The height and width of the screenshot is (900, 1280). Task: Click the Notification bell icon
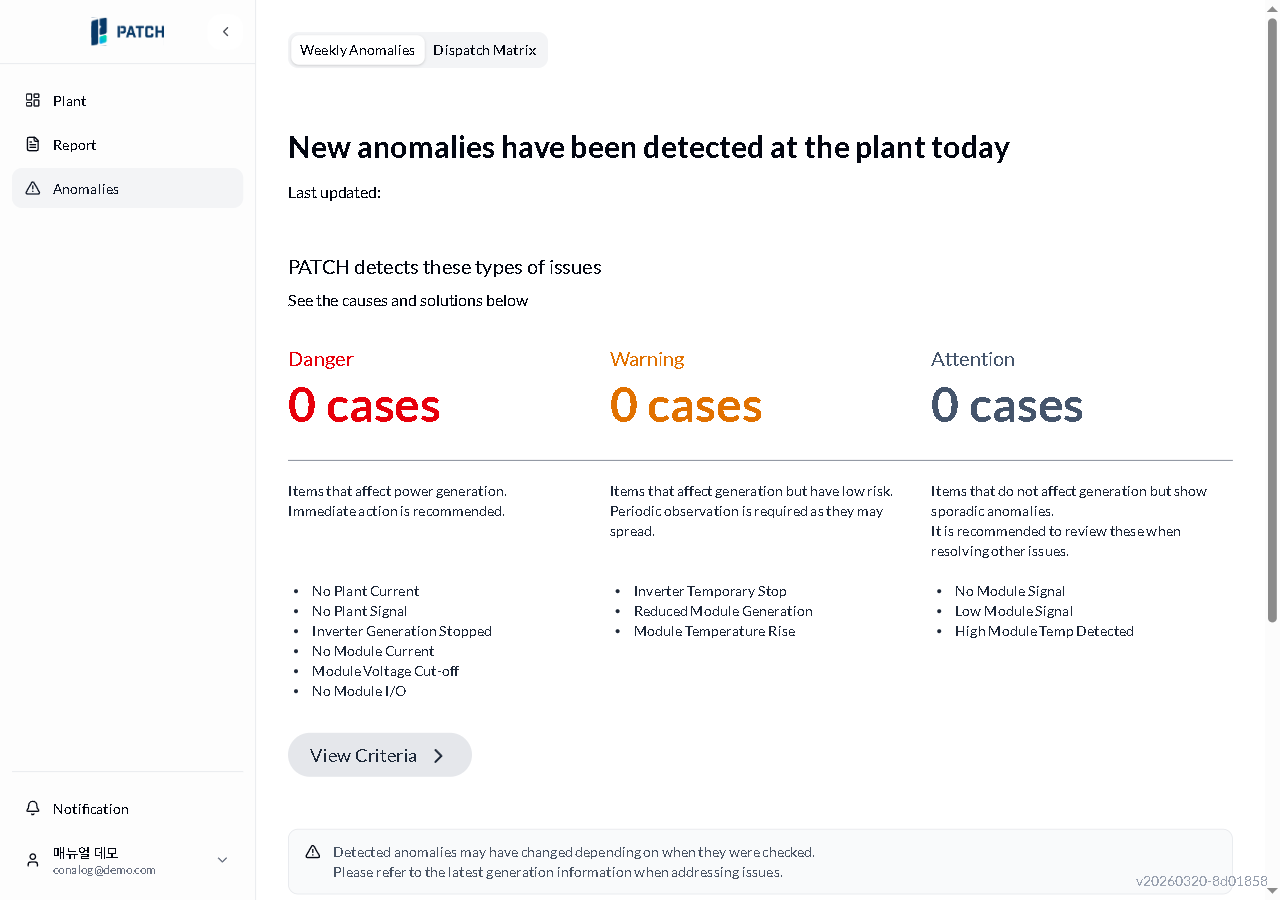coord(33,808)
